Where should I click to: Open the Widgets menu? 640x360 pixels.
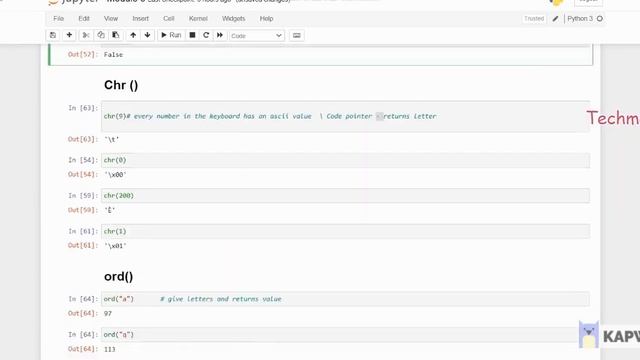click(233, 19)
